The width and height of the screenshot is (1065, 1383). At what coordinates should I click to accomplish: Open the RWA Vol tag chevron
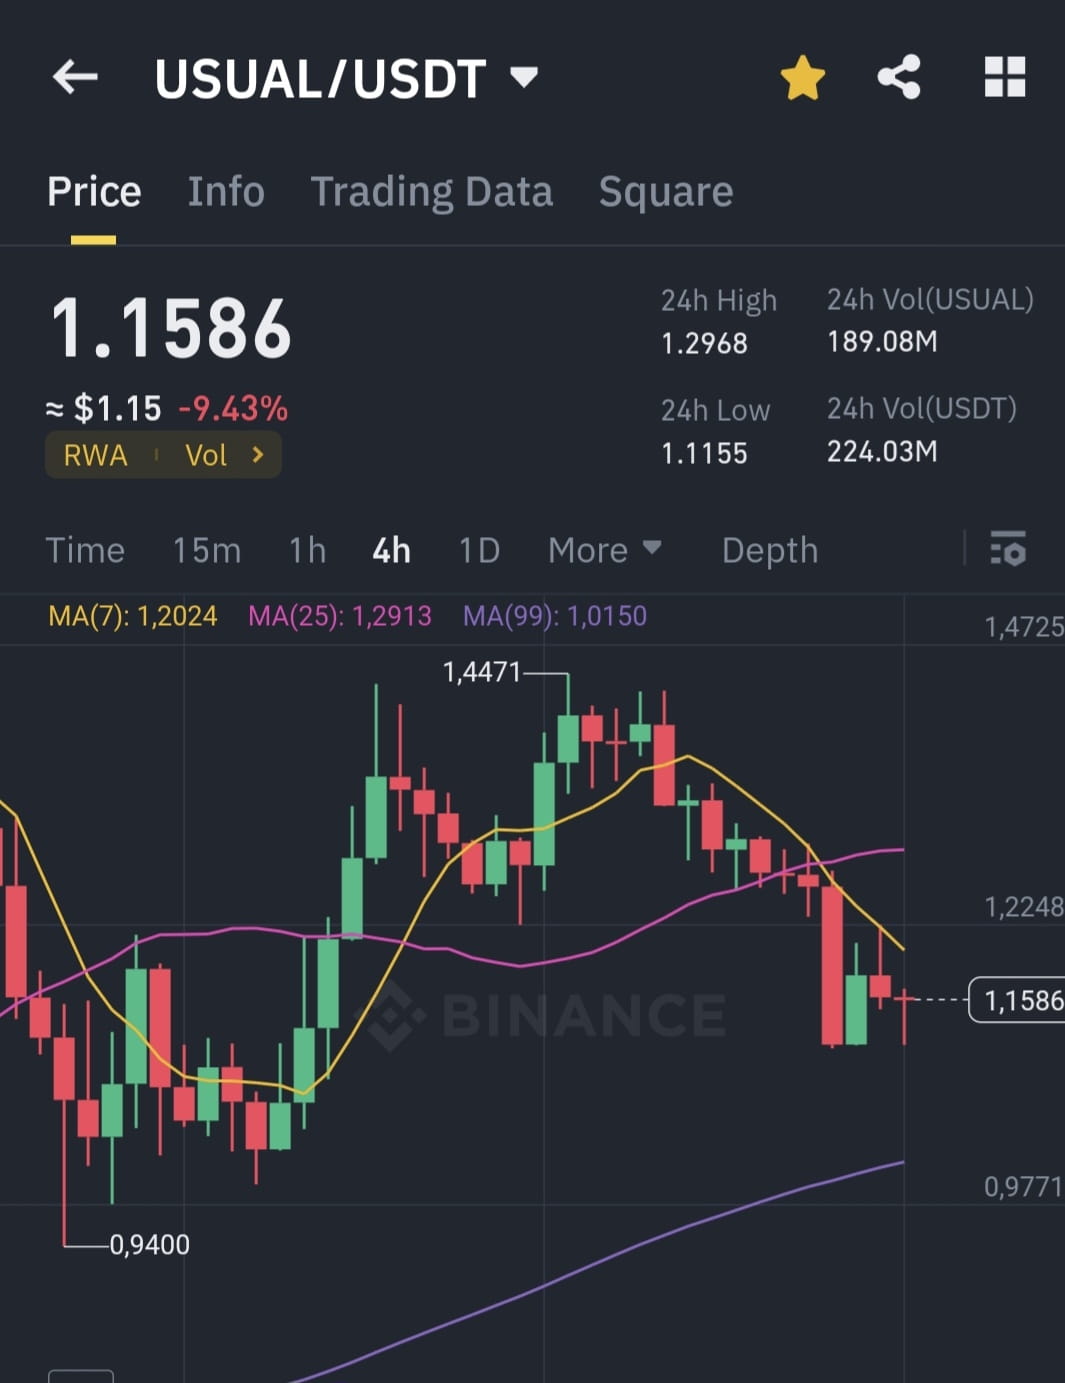point(258,455)
